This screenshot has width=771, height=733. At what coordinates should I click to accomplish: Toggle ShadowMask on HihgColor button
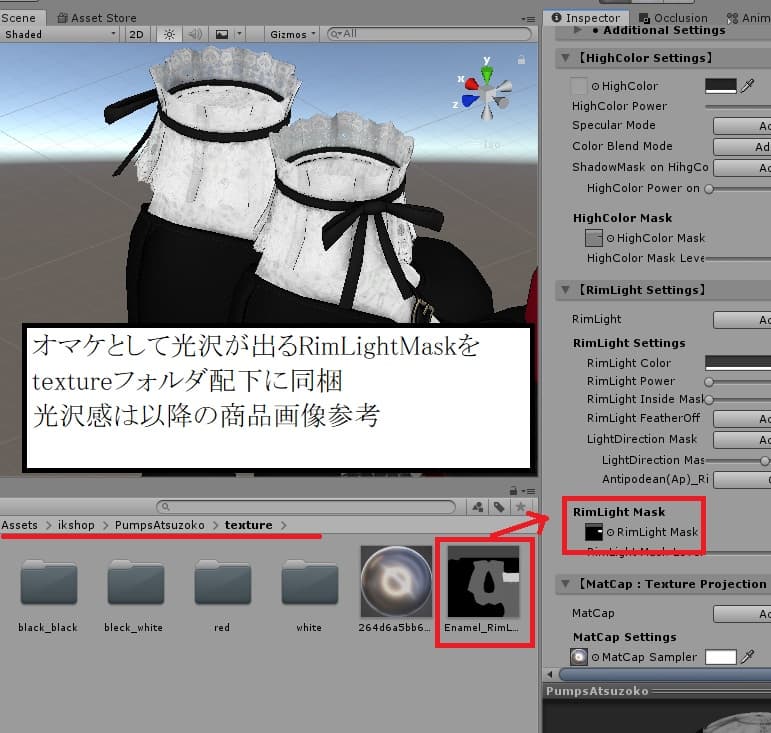[742, 168]
